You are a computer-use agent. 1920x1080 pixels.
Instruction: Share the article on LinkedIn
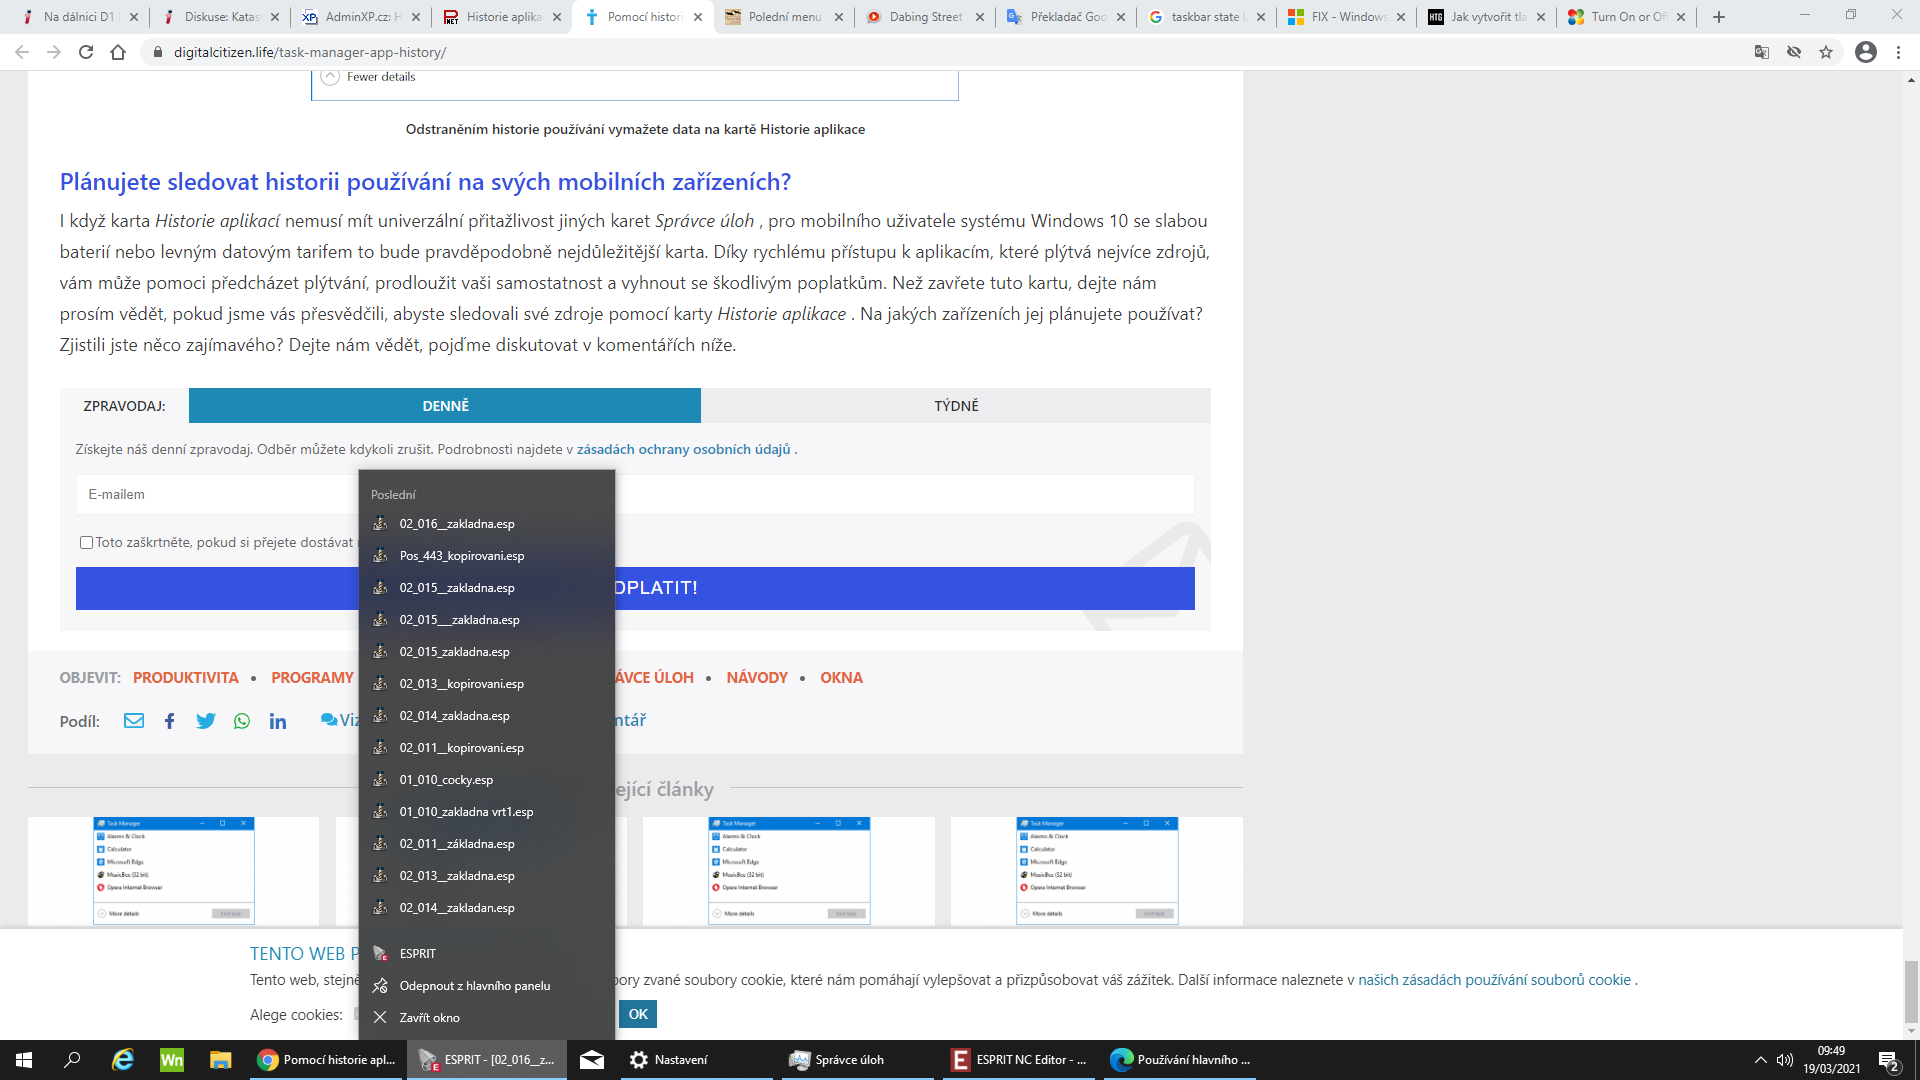point(278,721)
